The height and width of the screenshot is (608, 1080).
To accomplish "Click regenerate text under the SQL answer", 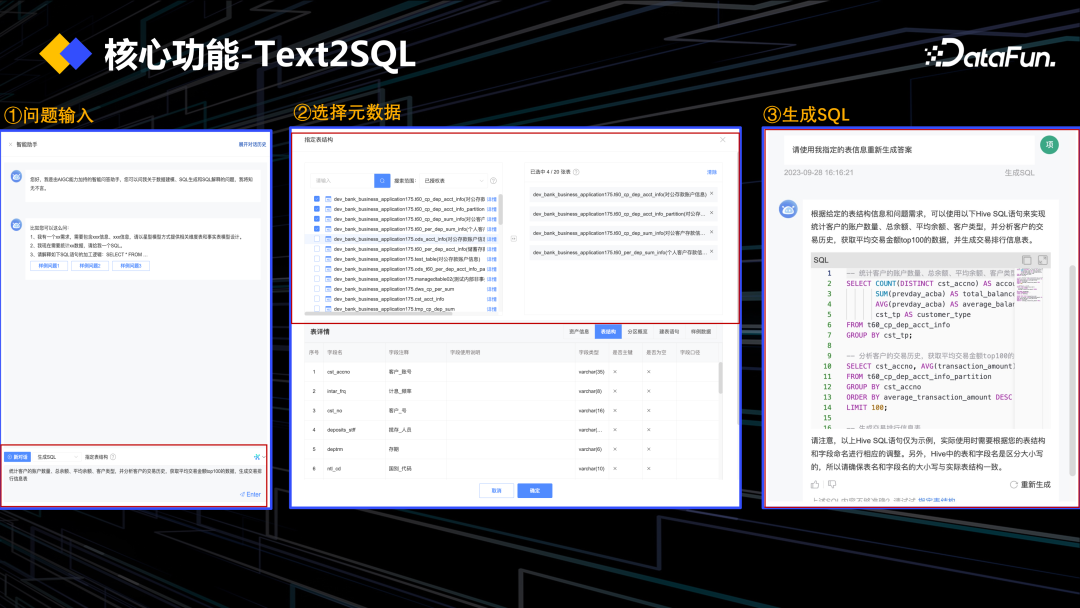I will pos(1035,485).
